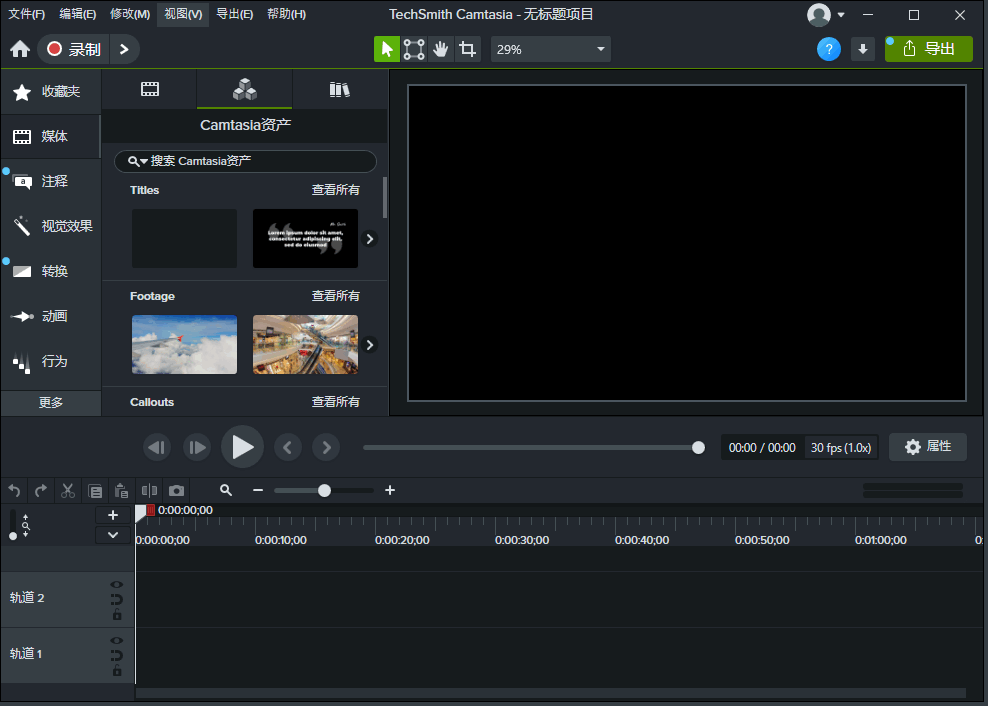Image resolution: width=988 pixels, height=706 pixels.
Task: Expand the arrow next to 录制 button
Action: tap(124, 49)
